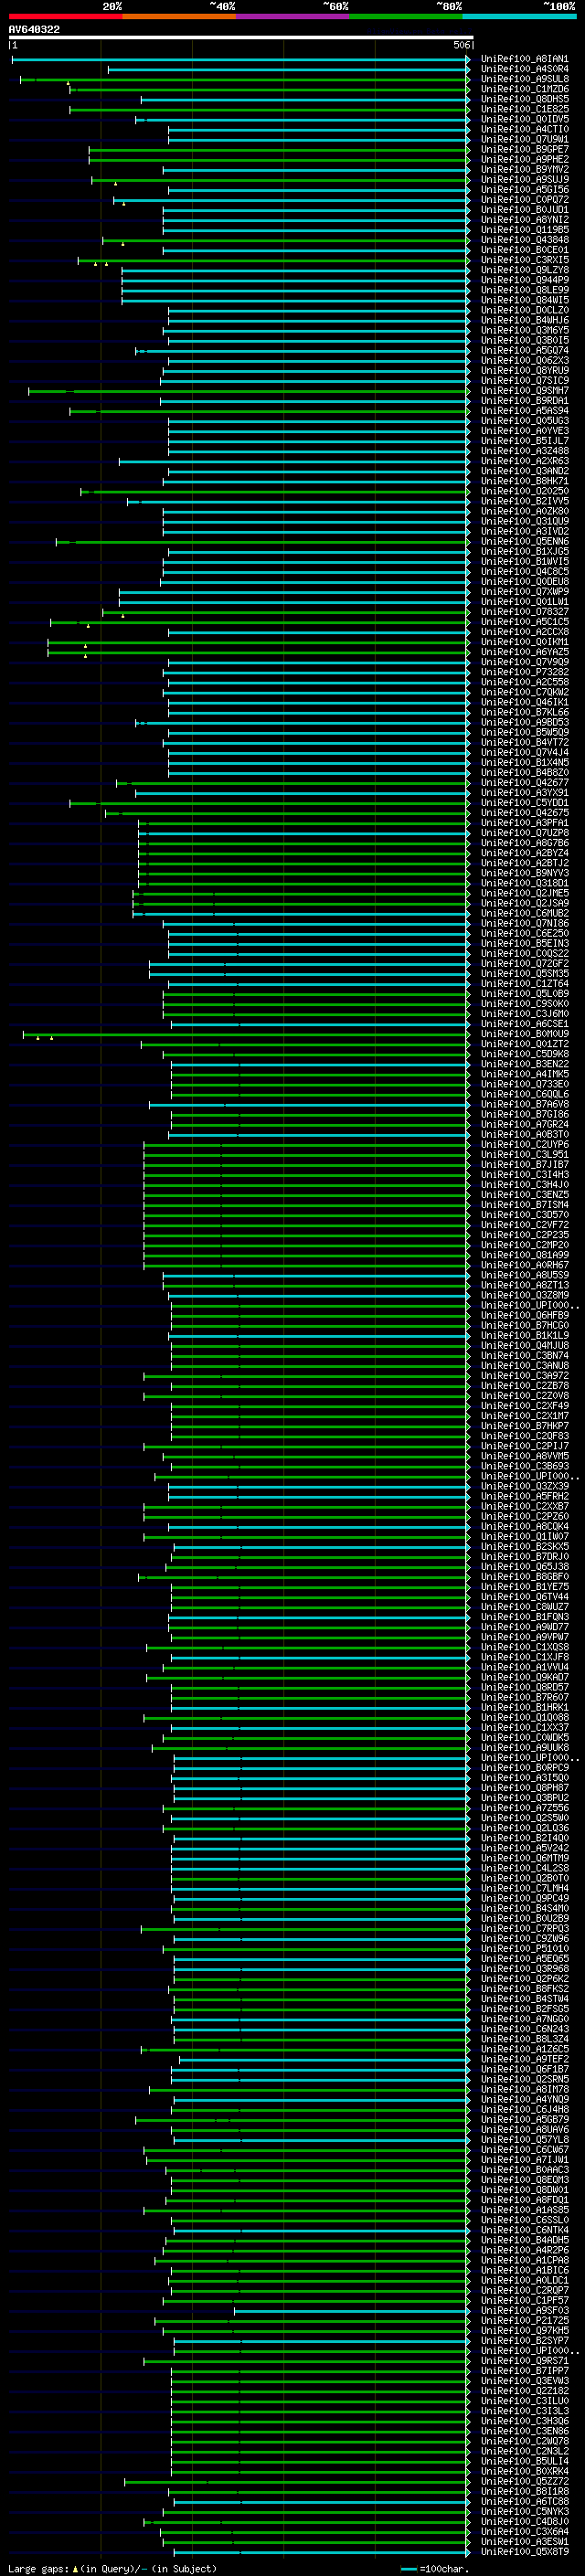Viewport: 585px width, 2576px height.
Task: Click label UniRef100_B1XJG5
Action: coord(524,551)
